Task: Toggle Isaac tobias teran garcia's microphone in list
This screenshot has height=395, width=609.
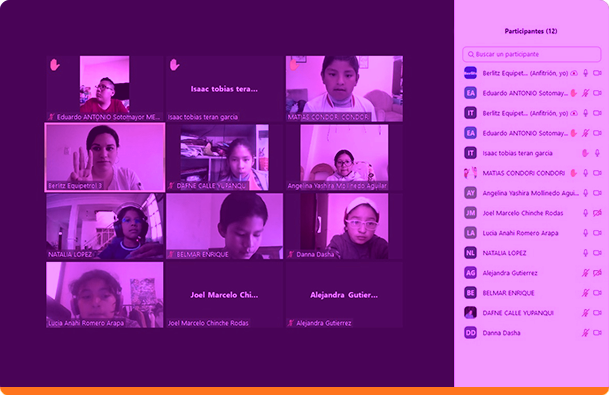Action: tap(597, 153)
